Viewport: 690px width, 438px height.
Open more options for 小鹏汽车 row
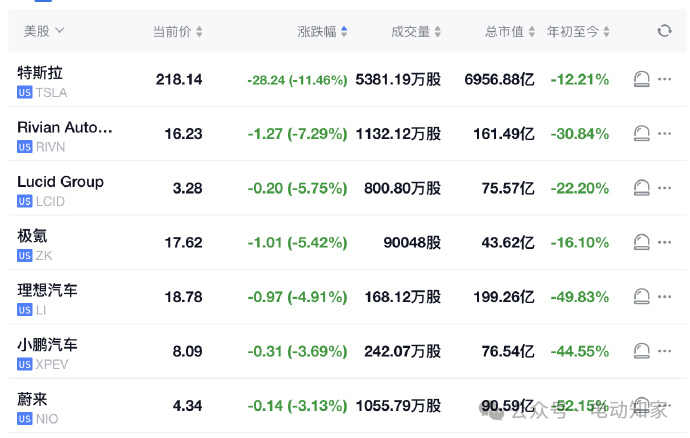[664, 351]
